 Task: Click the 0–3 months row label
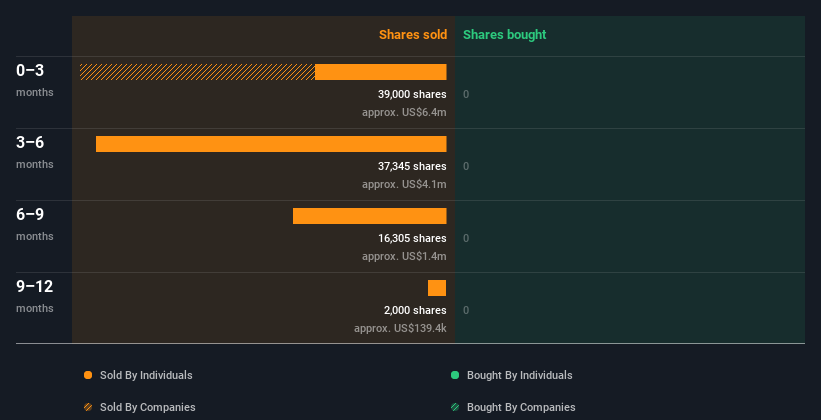pyautogui.click(x=35, y=80)
